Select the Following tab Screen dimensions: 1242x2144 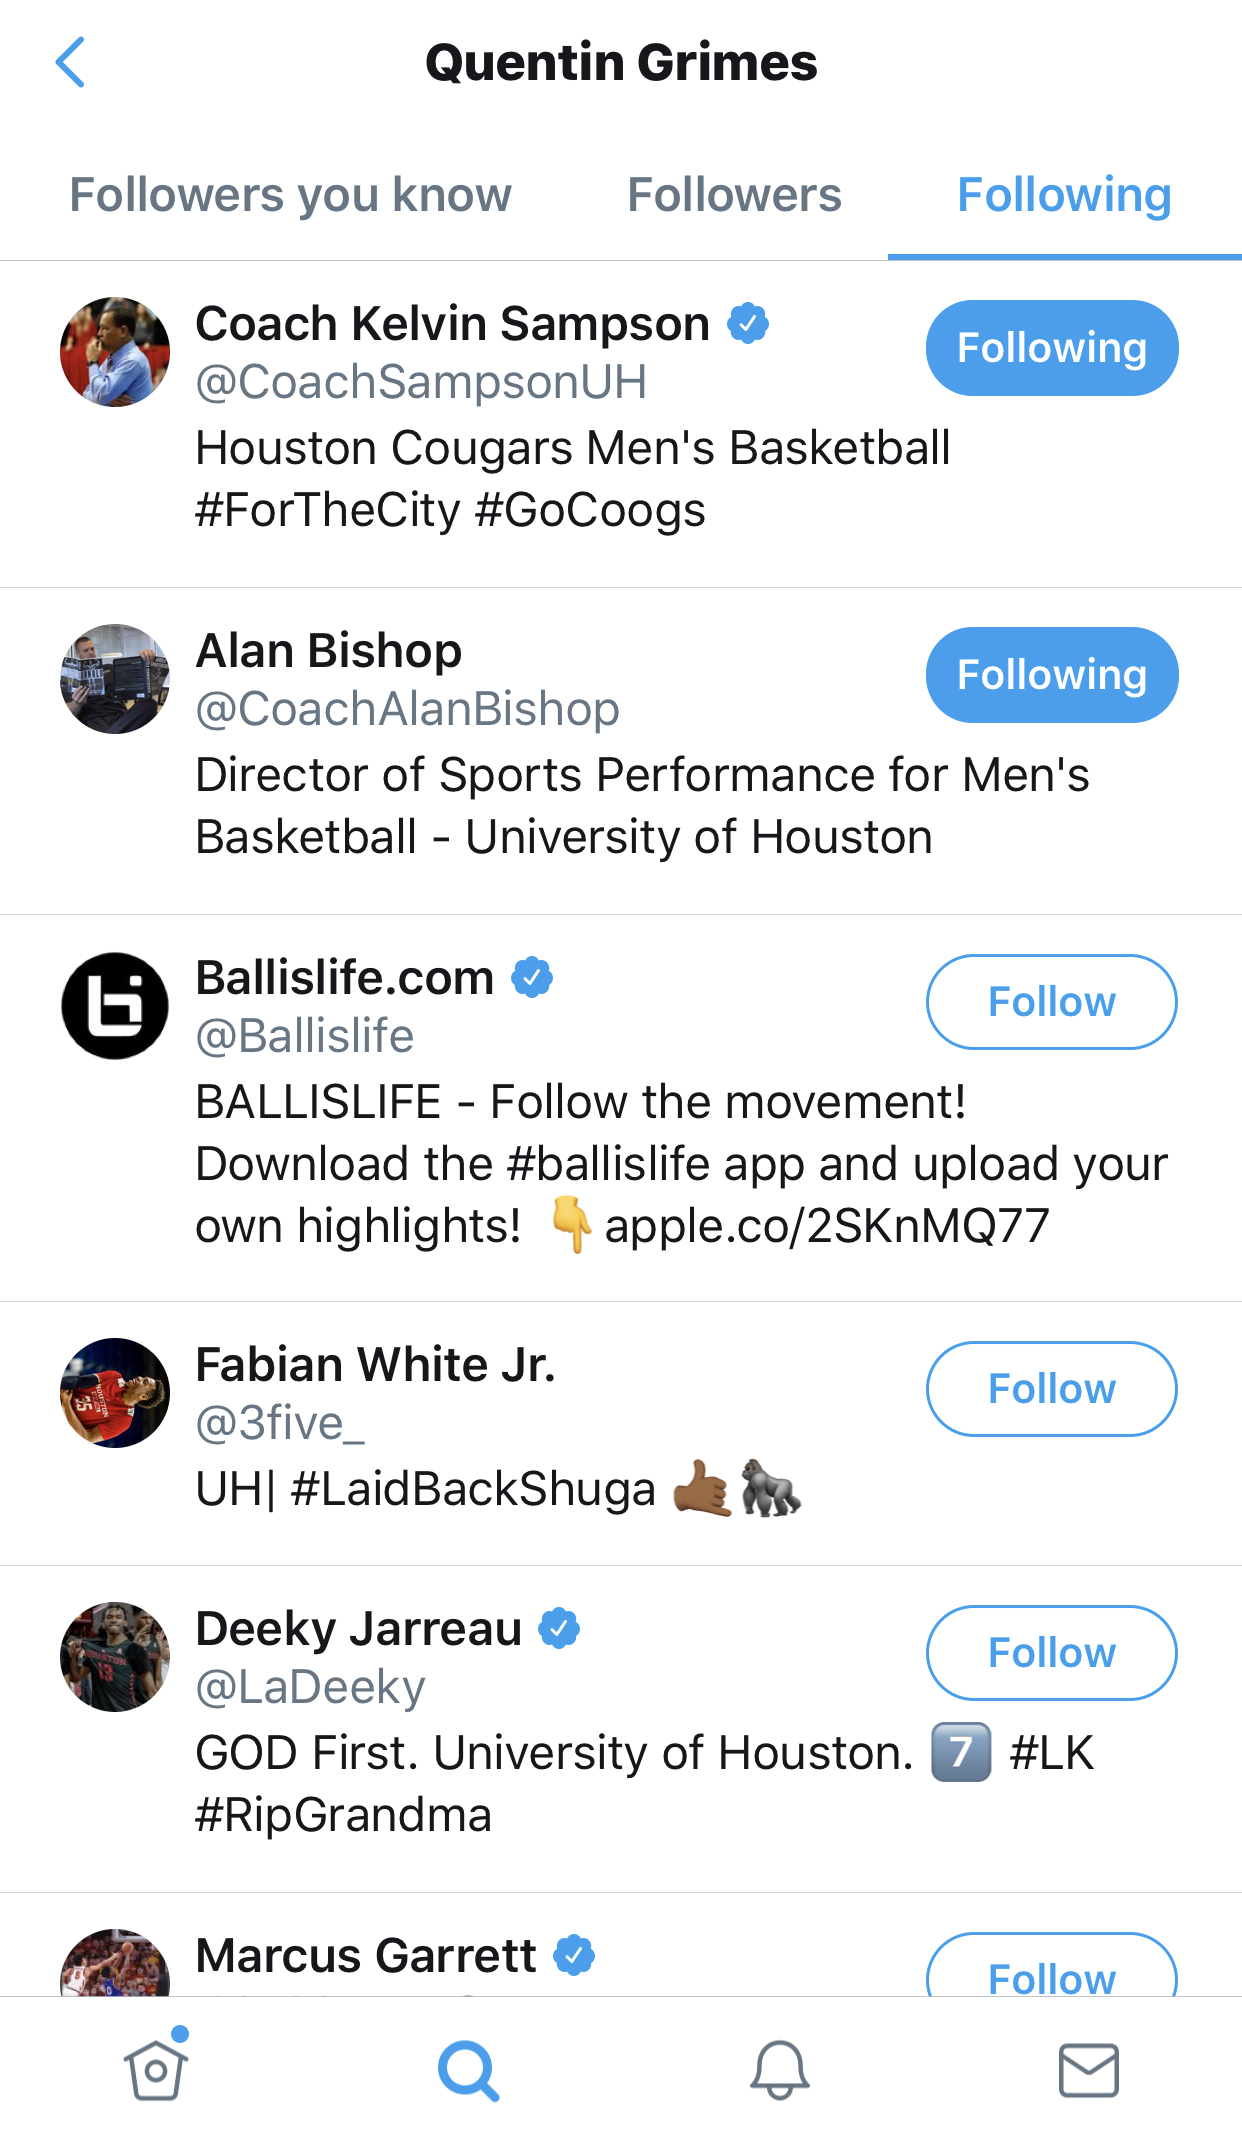1064,195
